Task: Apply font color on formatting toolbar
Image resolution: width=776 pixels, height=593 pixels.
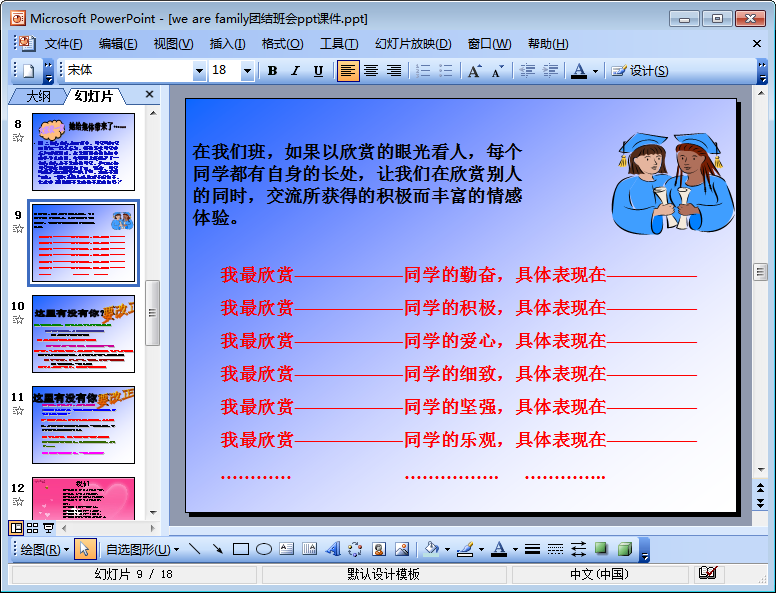Action: [579, 71]
